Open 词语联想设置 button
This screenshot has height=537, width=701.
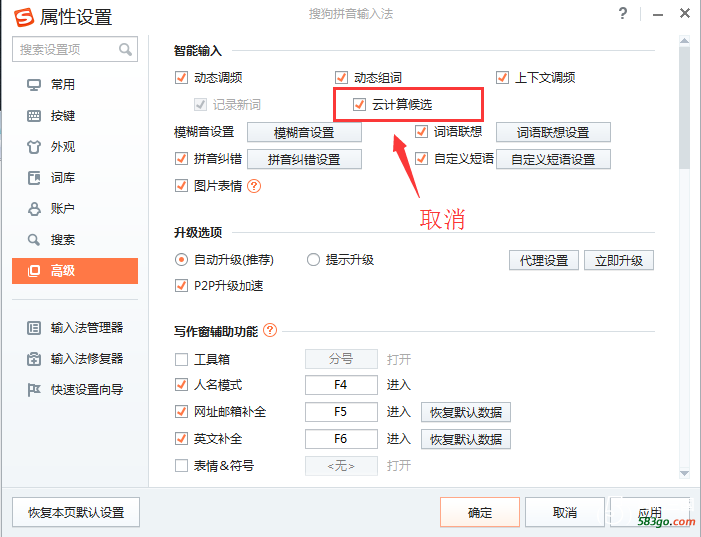click(x=553, y=132)
